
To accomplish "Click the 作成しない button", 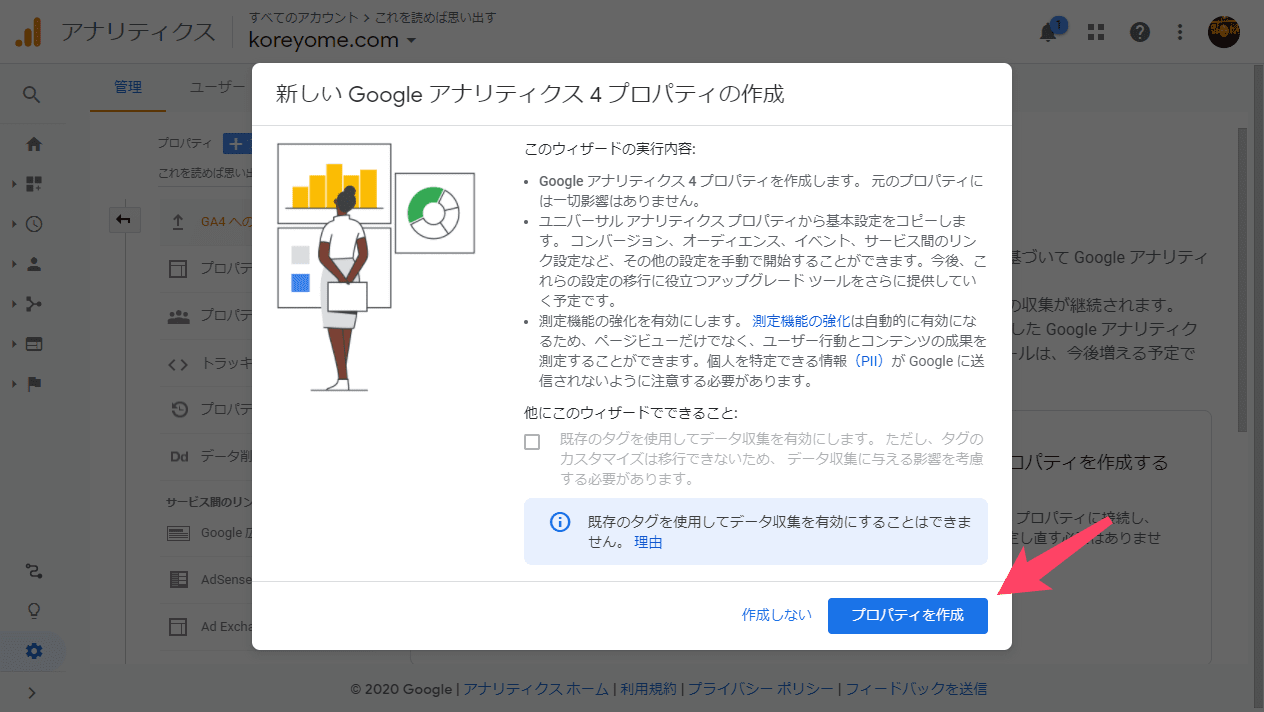I will pyautogui.click(x=777, y=615).
